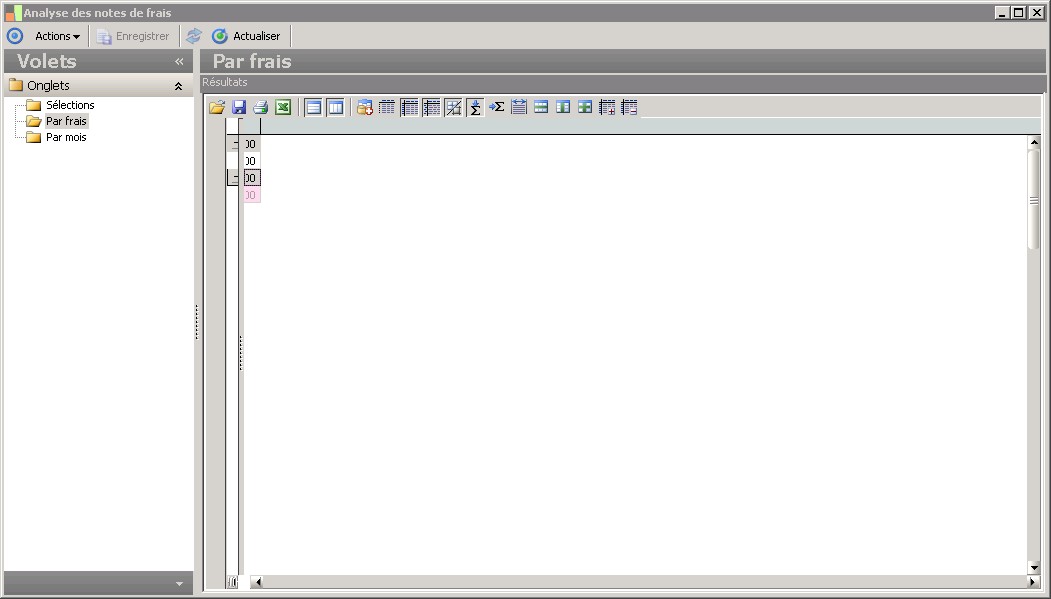This screenshot has width=1051, height=599.
Task: Collapse the Volets pane with double chevron
Action: pyautogui.click(x=179, y=62)
